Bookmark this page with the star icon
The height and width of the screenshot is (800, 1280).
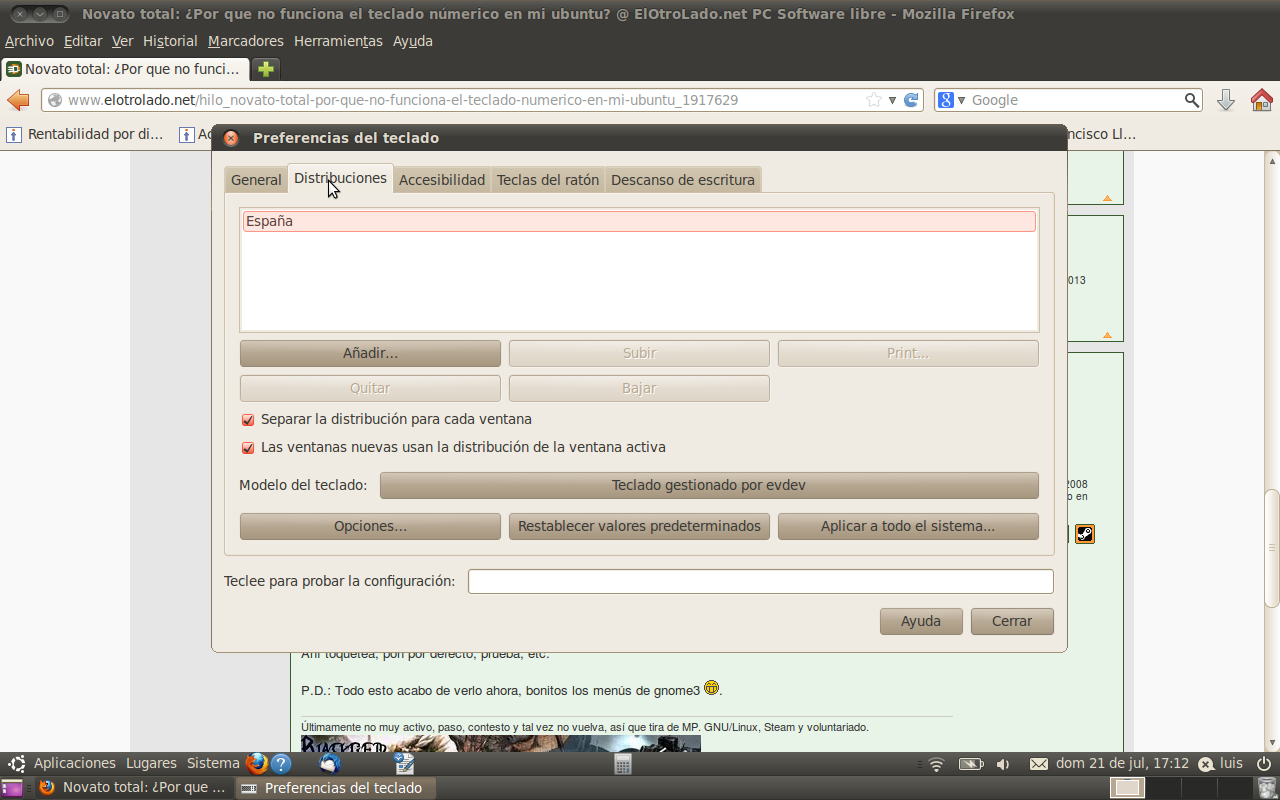(873, 100)
